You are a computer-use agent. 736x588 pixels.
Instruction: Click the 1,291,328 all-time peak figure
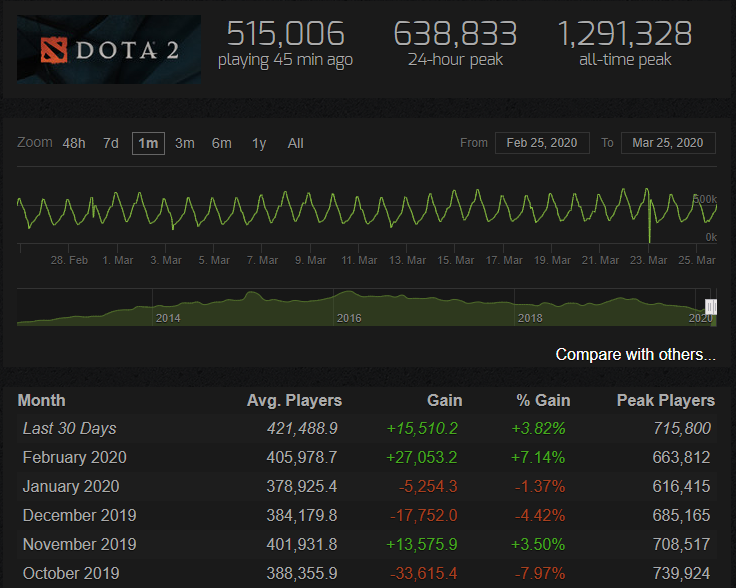click(625, 34)
